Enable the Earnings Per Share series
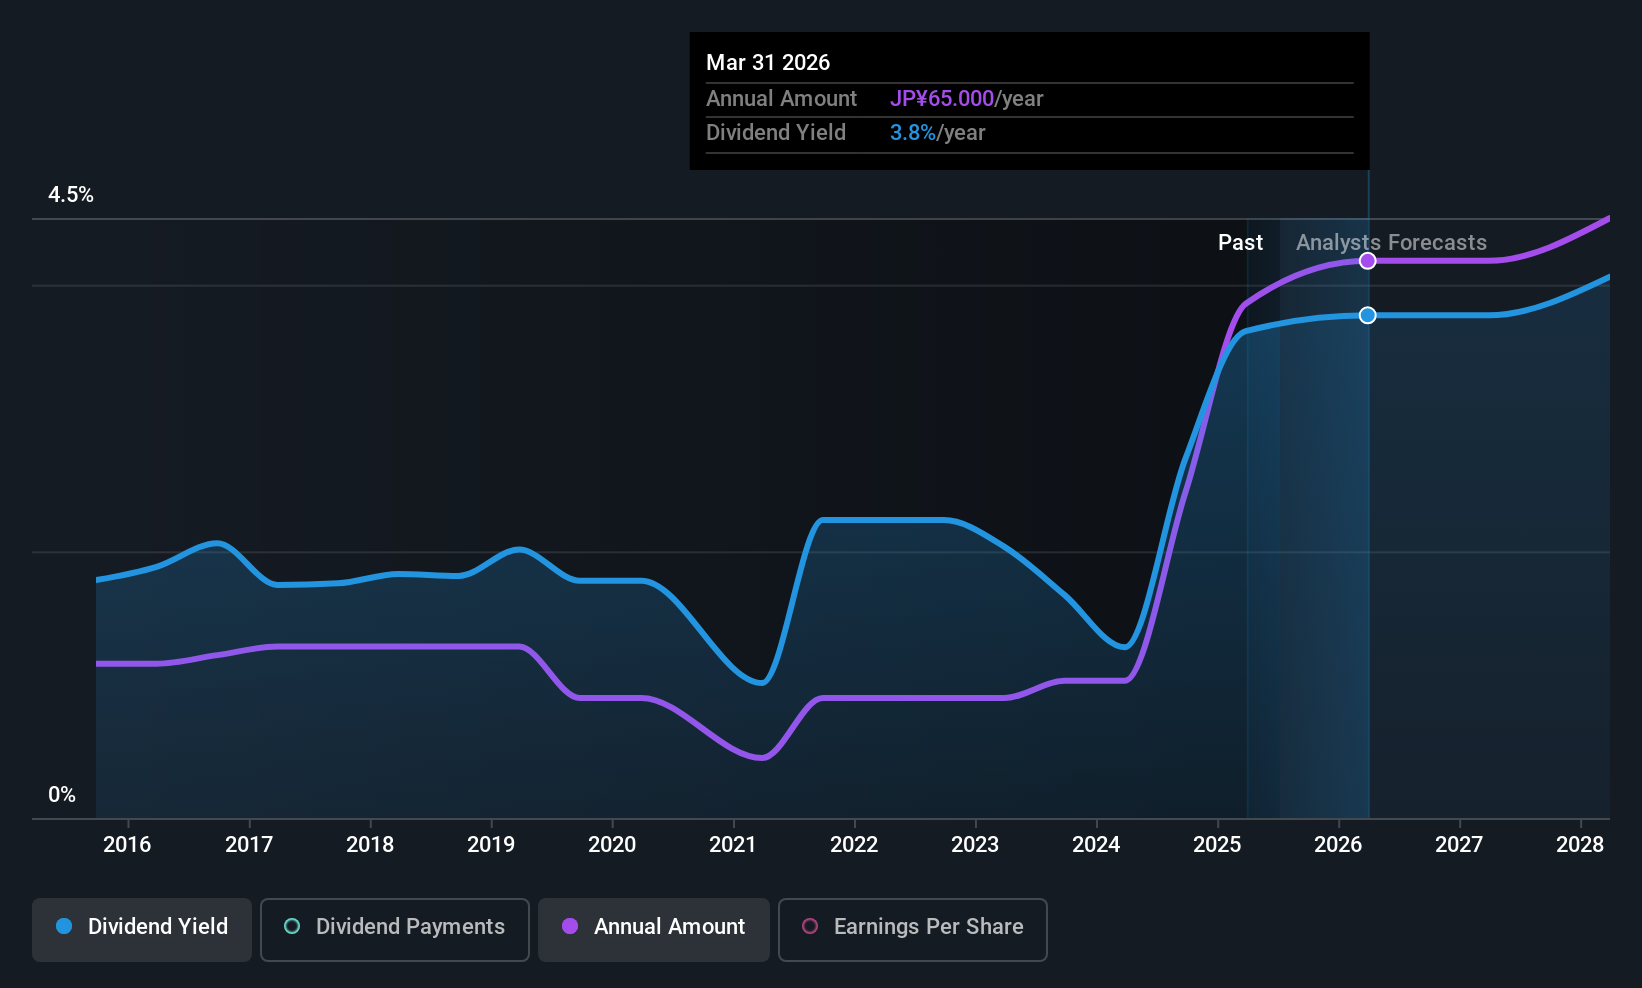1642x988 pixels. (x=913, y=930)
